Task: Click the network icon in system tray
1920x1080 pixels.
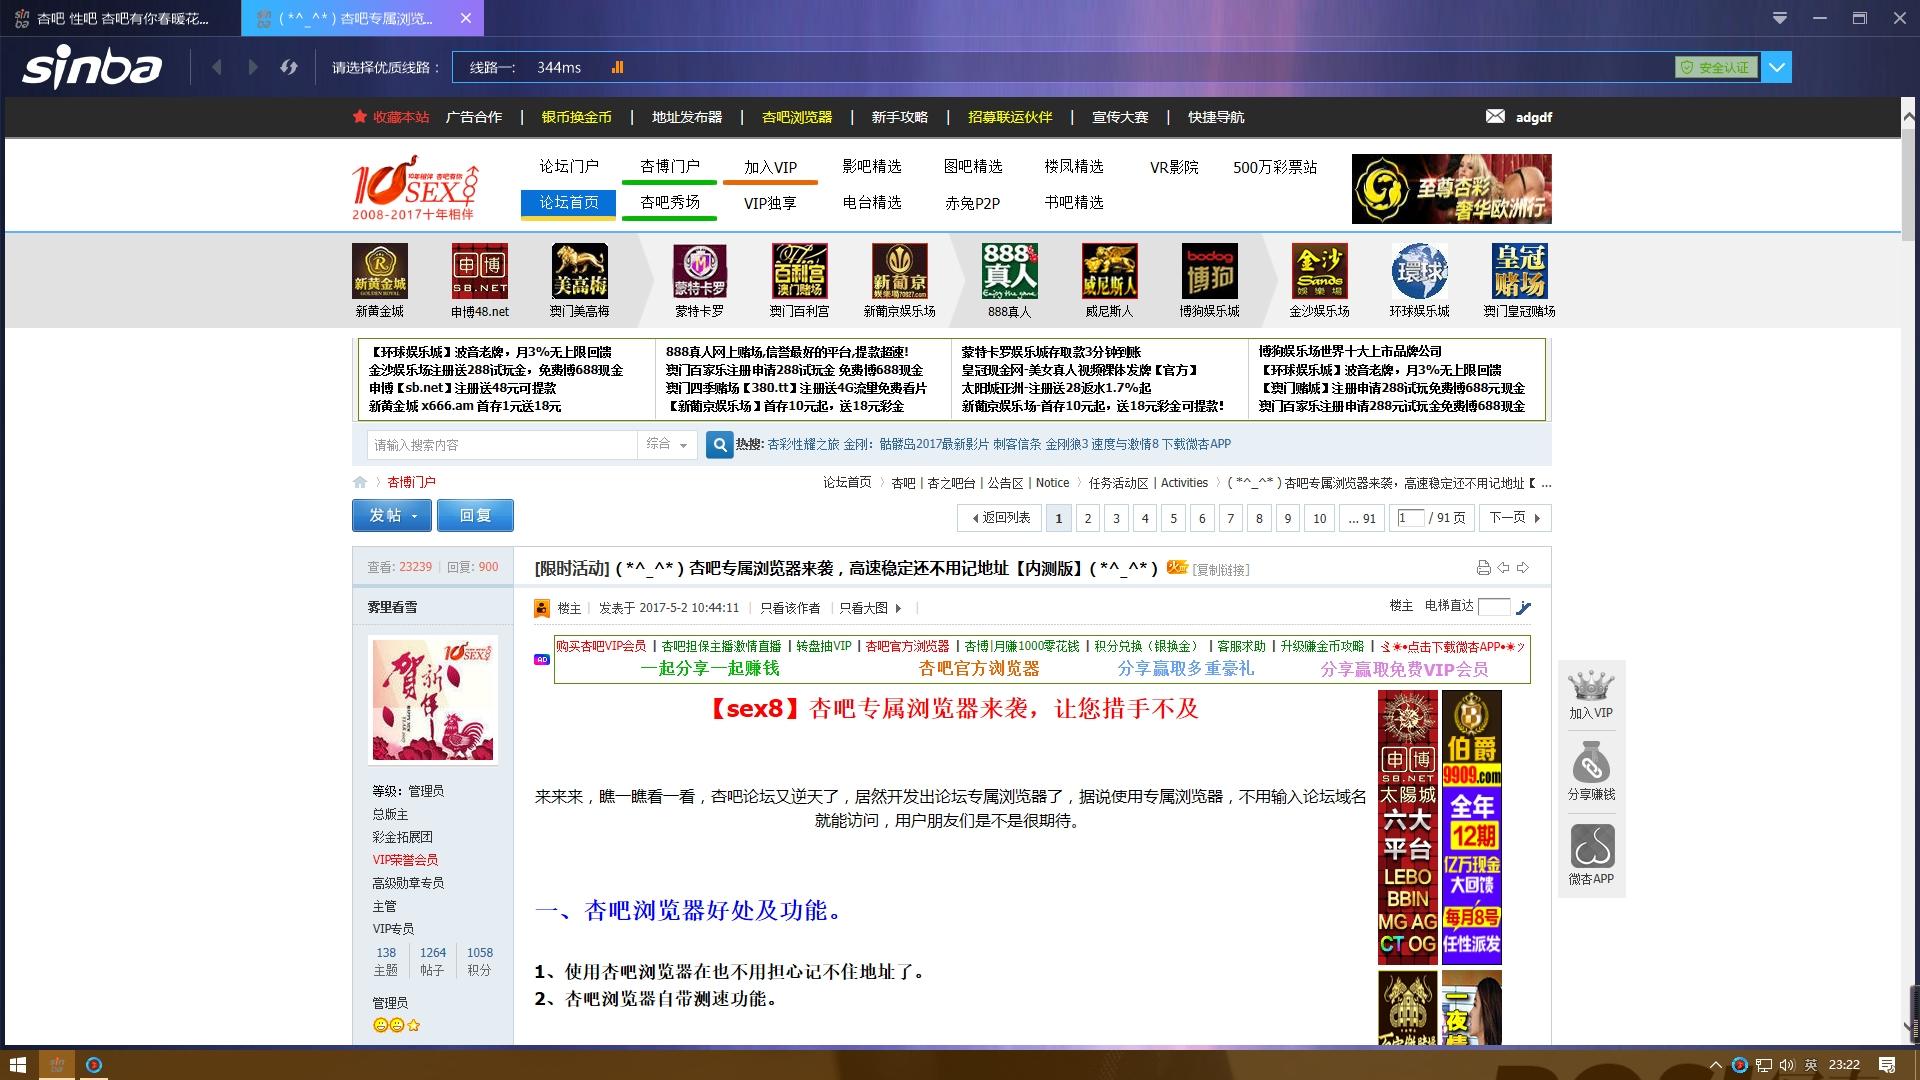Action: coord(1764,1065)
